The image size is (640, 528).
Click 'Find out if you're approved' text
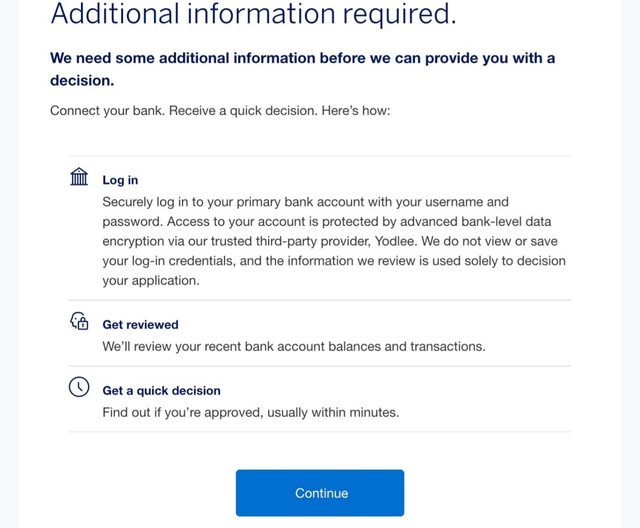[x=183, y=412]
